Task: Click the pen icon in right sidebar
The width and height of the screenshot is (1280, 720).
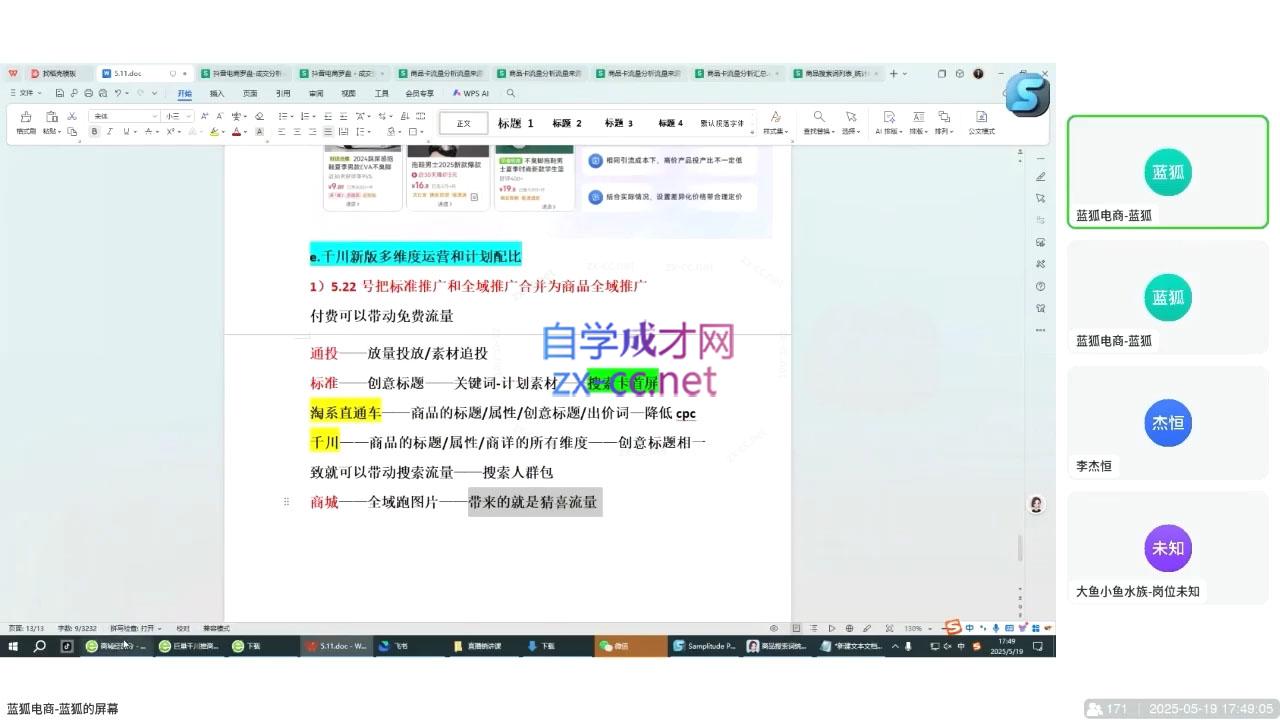Action: [x=1041, y=176]
